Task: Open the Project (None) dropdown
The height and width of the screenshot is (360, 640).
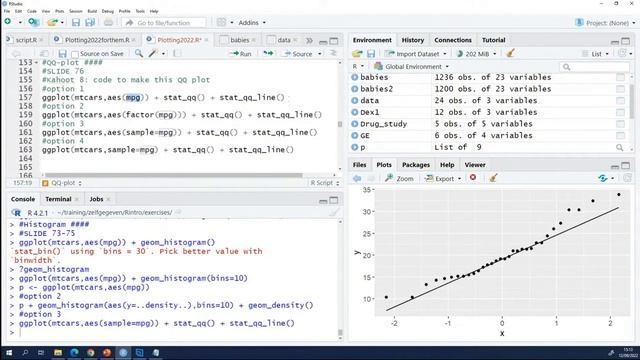Action: tap(605, 23)
